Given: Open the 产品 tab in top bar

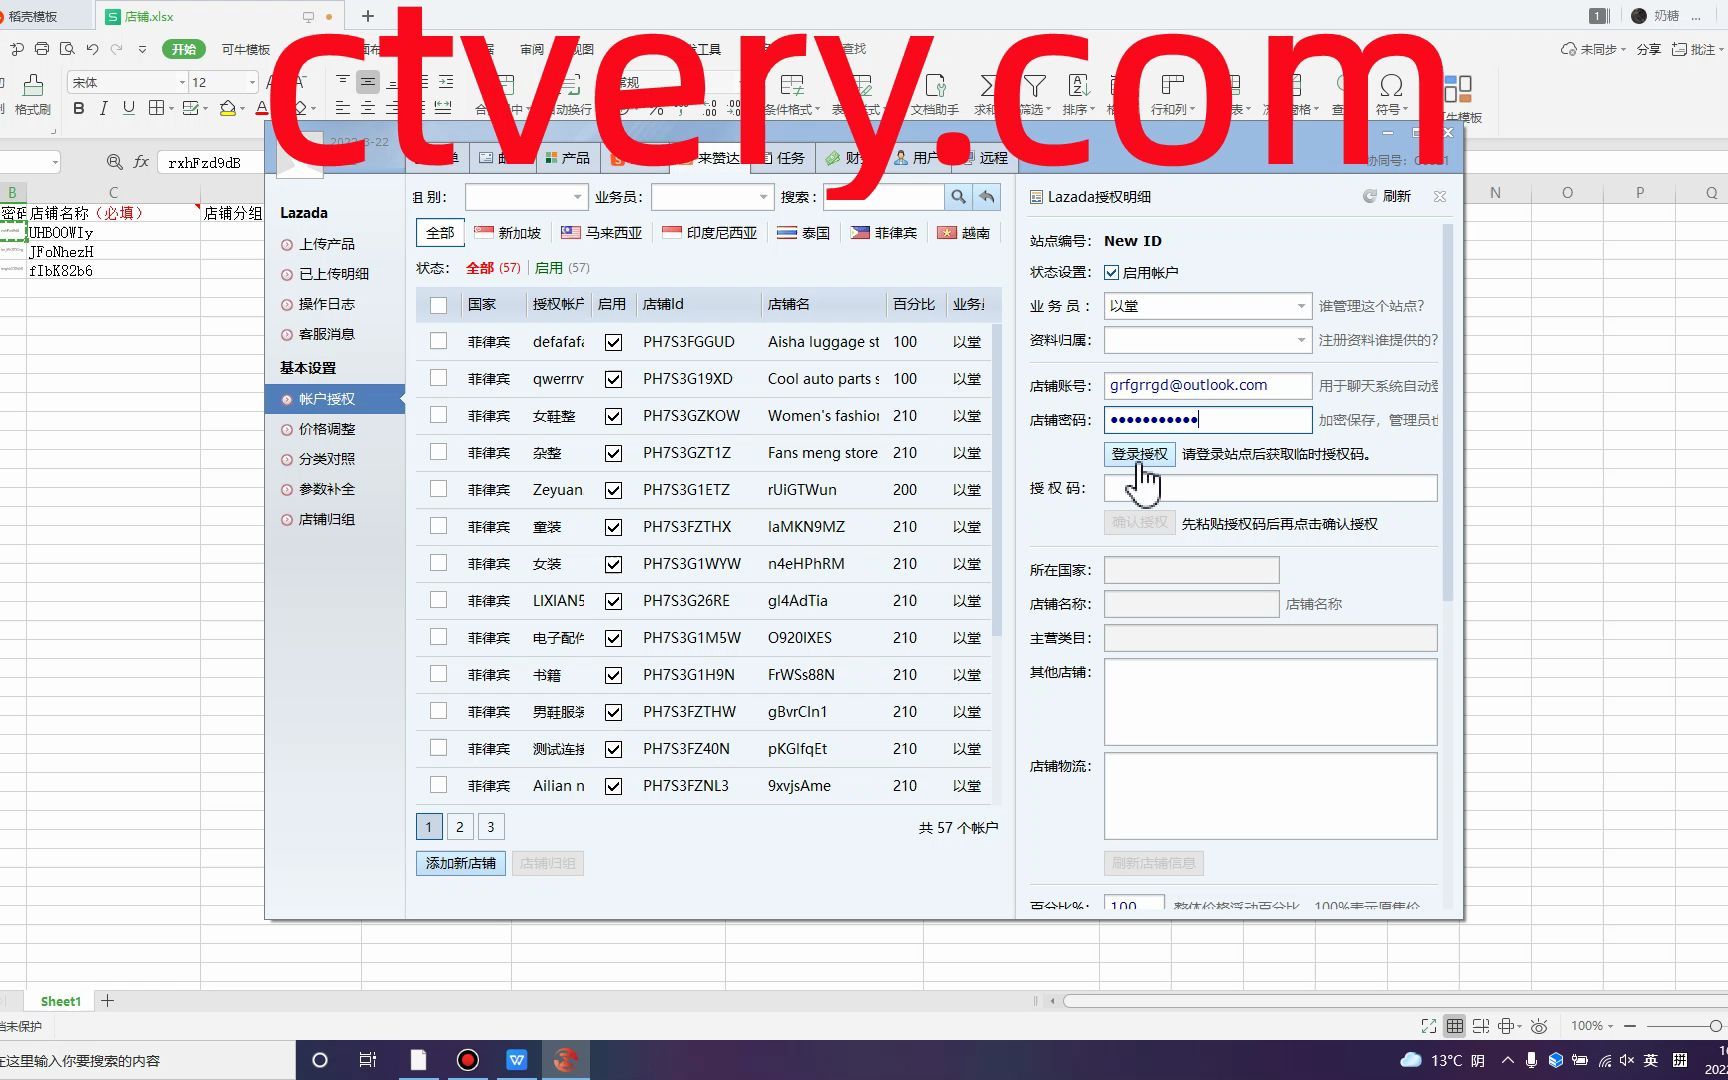Looking at the screenshot, I should [x=567, y=158].
